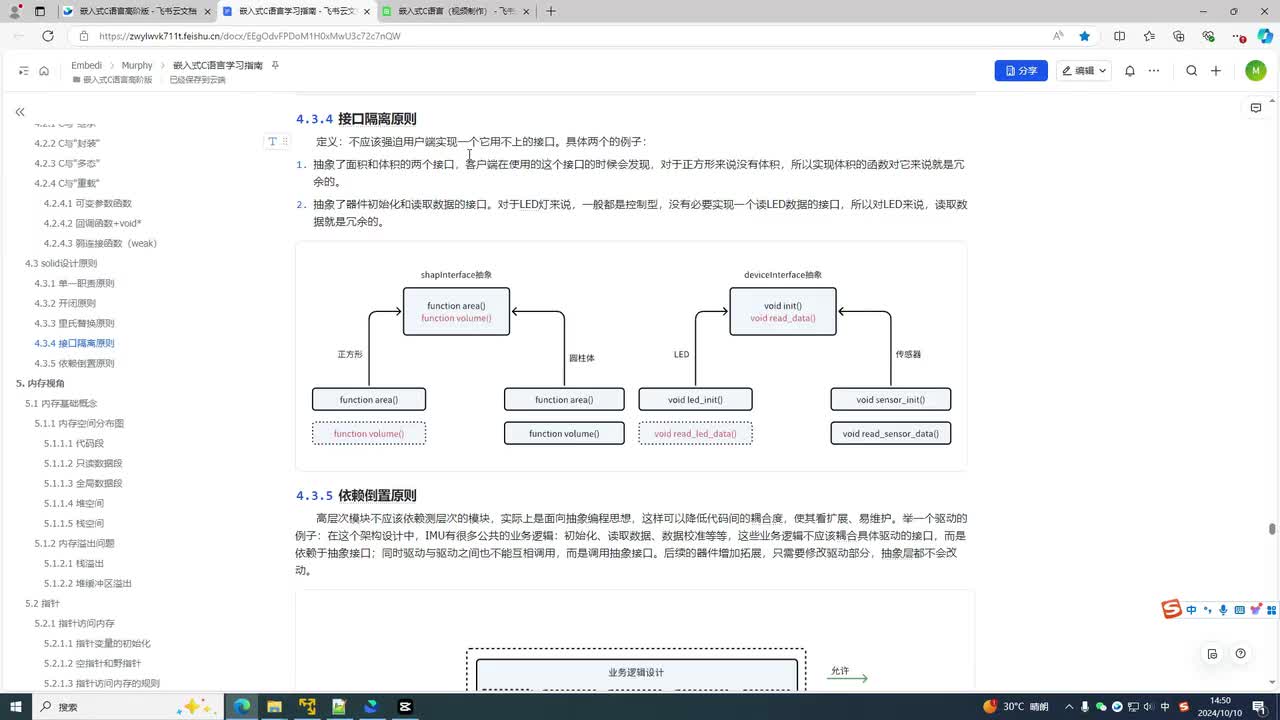Reload the page
The width and height of the screenshot is (1280, 720).
47,36
